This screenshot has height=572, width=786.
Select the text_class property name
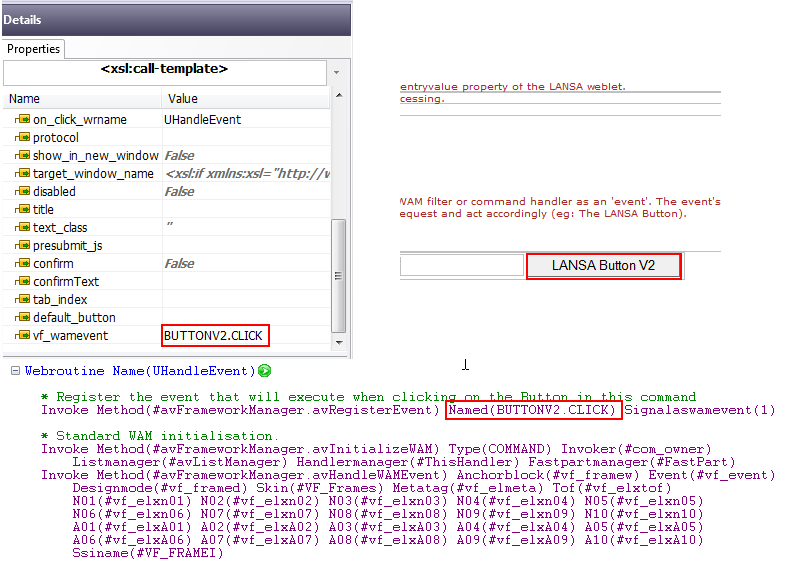(60, 227)
